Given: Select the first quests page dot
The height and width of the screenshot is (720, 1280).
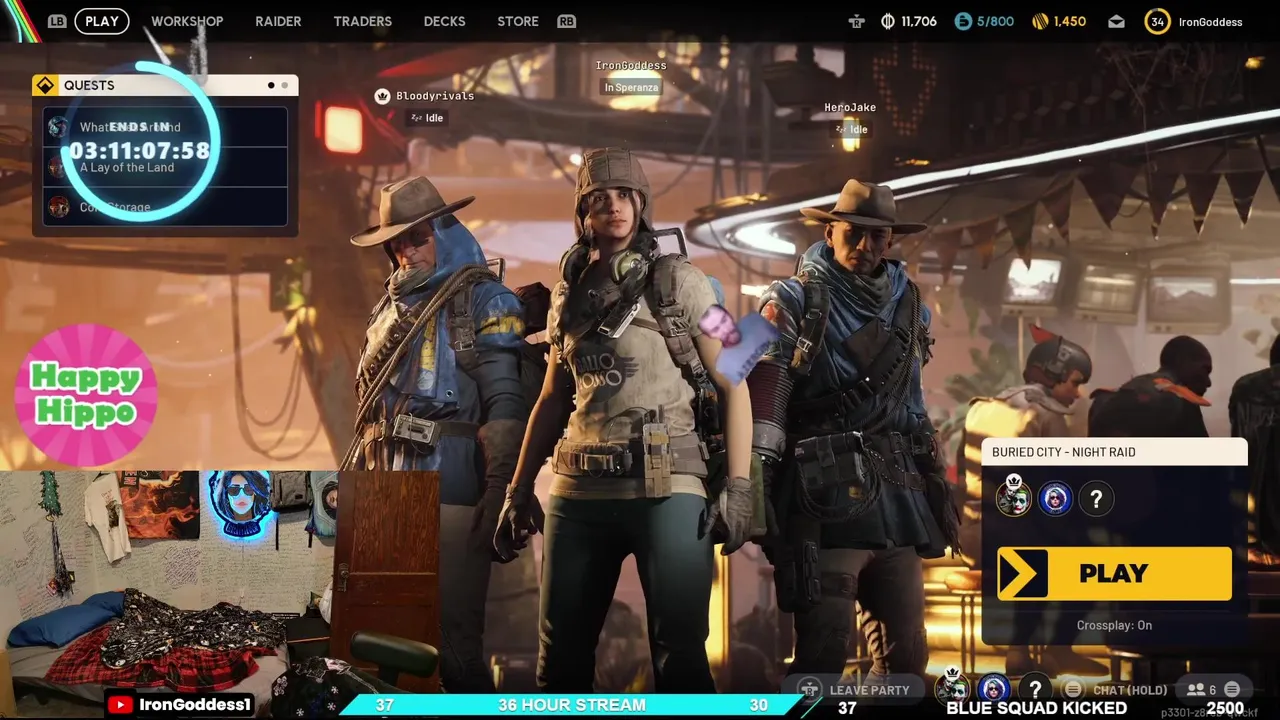Looking at the screenshot, I should [x=271, y=85].
